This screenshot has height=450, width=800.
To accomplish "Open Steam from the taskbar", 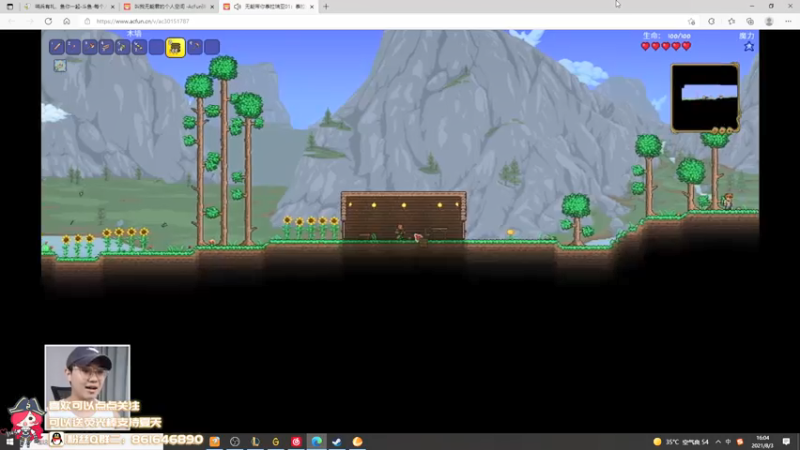I will (x=337, y=442).
